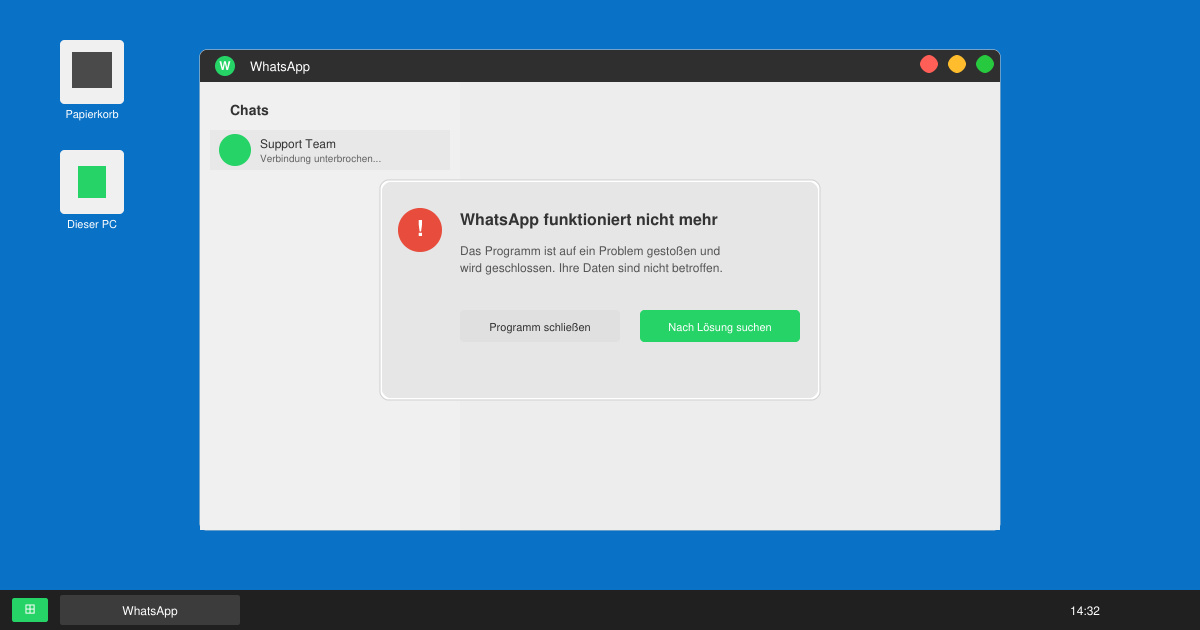Open the Papierkorb desktop icon

tap(92, 72)
